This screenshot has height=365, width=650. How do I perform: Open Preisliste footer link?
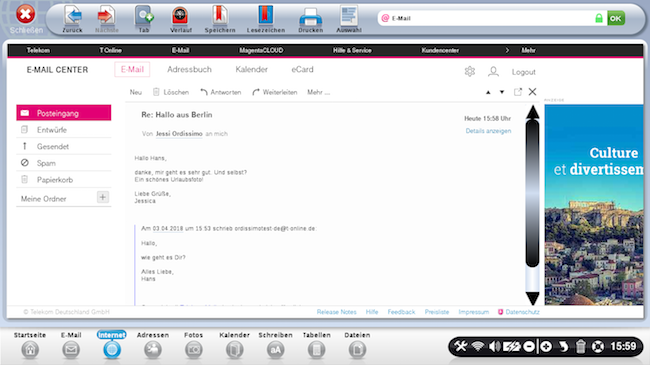tap(437, 312)
